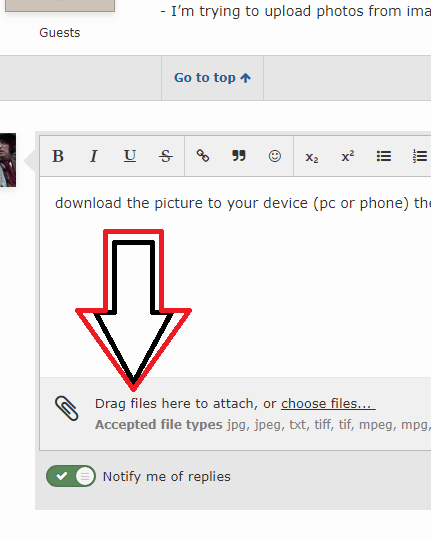Click the choose files link

(328, 404)
